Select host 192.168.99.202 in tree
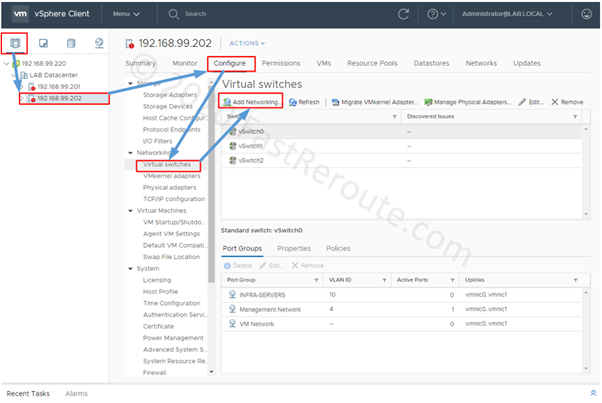The width and height of the screenshot is (602, 403). [59, 98]
